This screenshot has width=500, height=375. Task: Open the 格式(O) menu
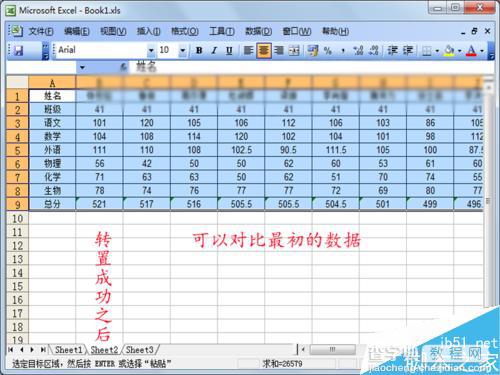point(185,31)
